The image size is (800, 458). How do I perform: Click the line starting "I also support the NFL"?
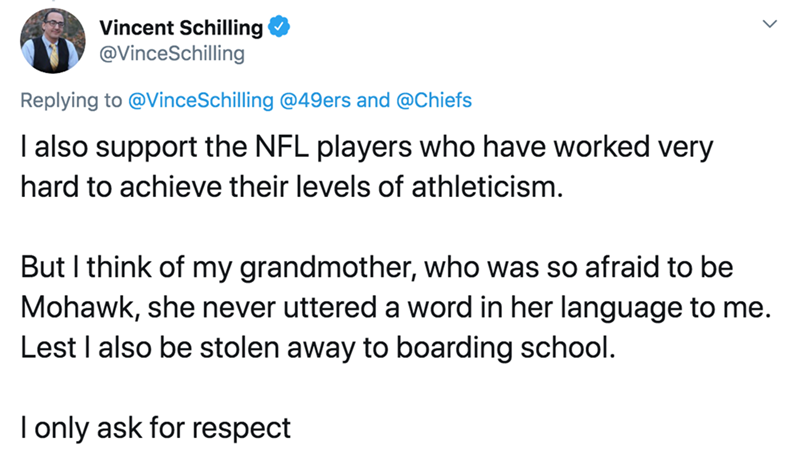365,149
